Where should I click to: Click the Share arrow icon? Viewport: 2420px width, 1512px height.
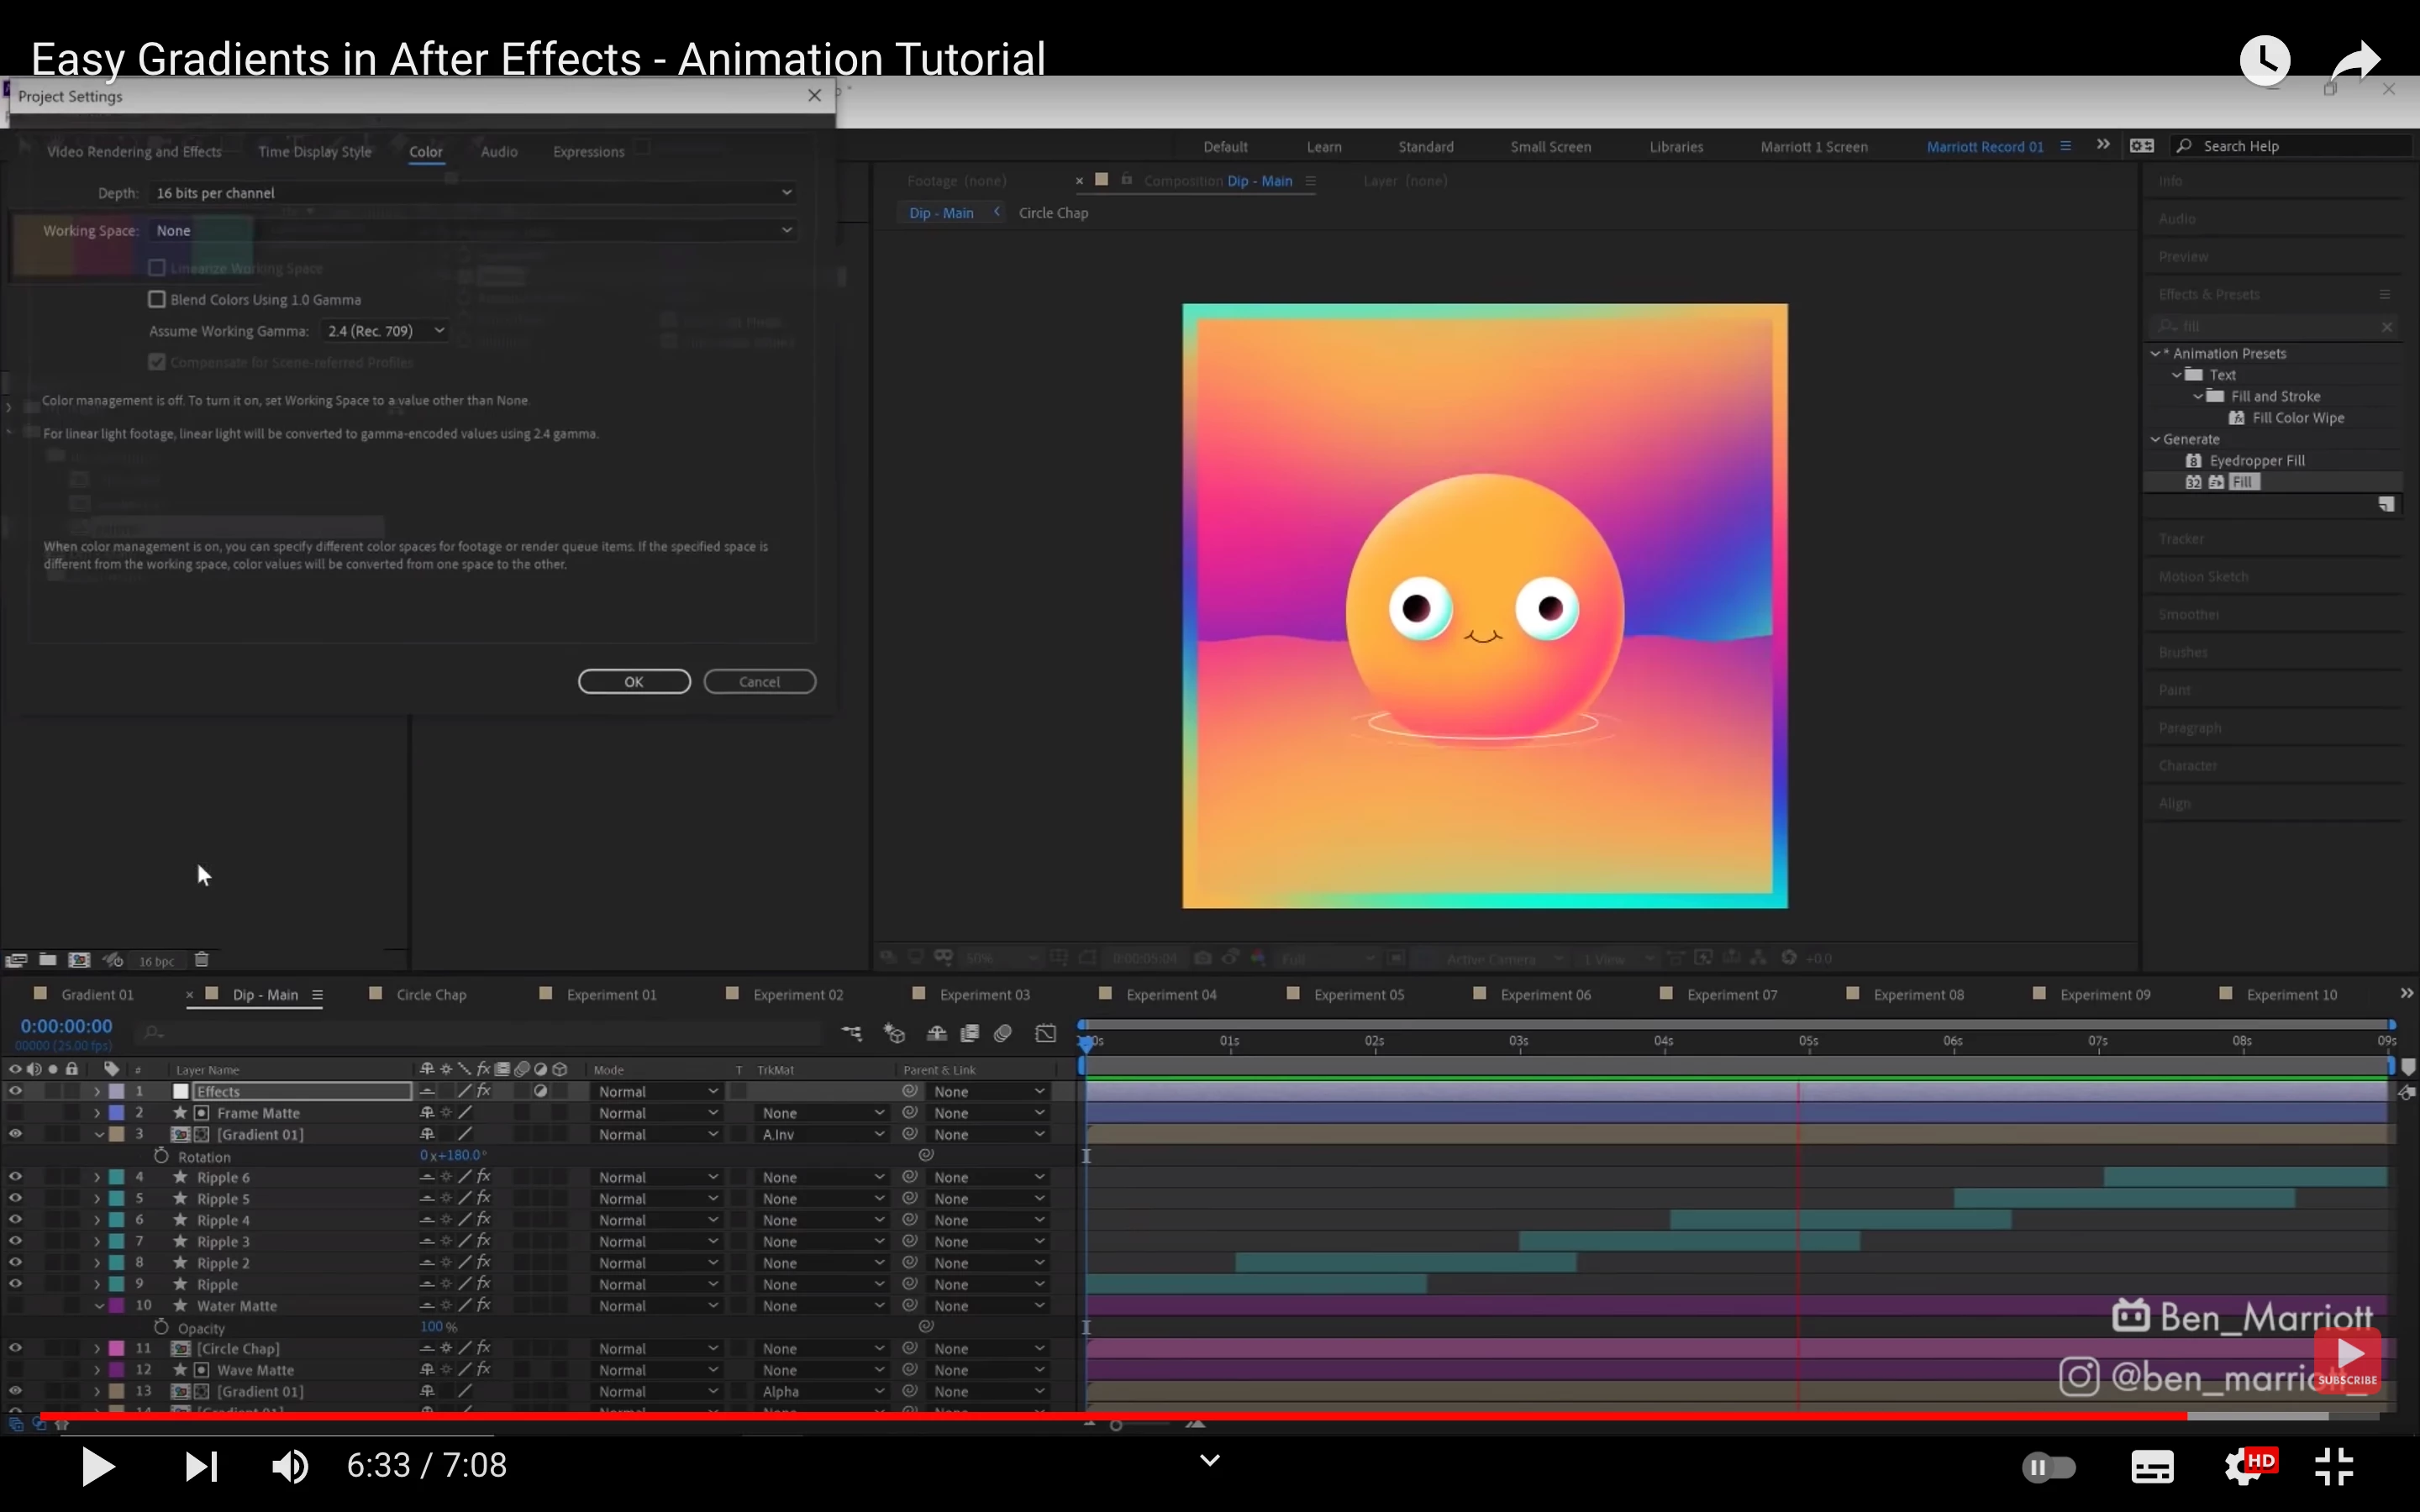pyautogui.click(x=2355, y=61)
